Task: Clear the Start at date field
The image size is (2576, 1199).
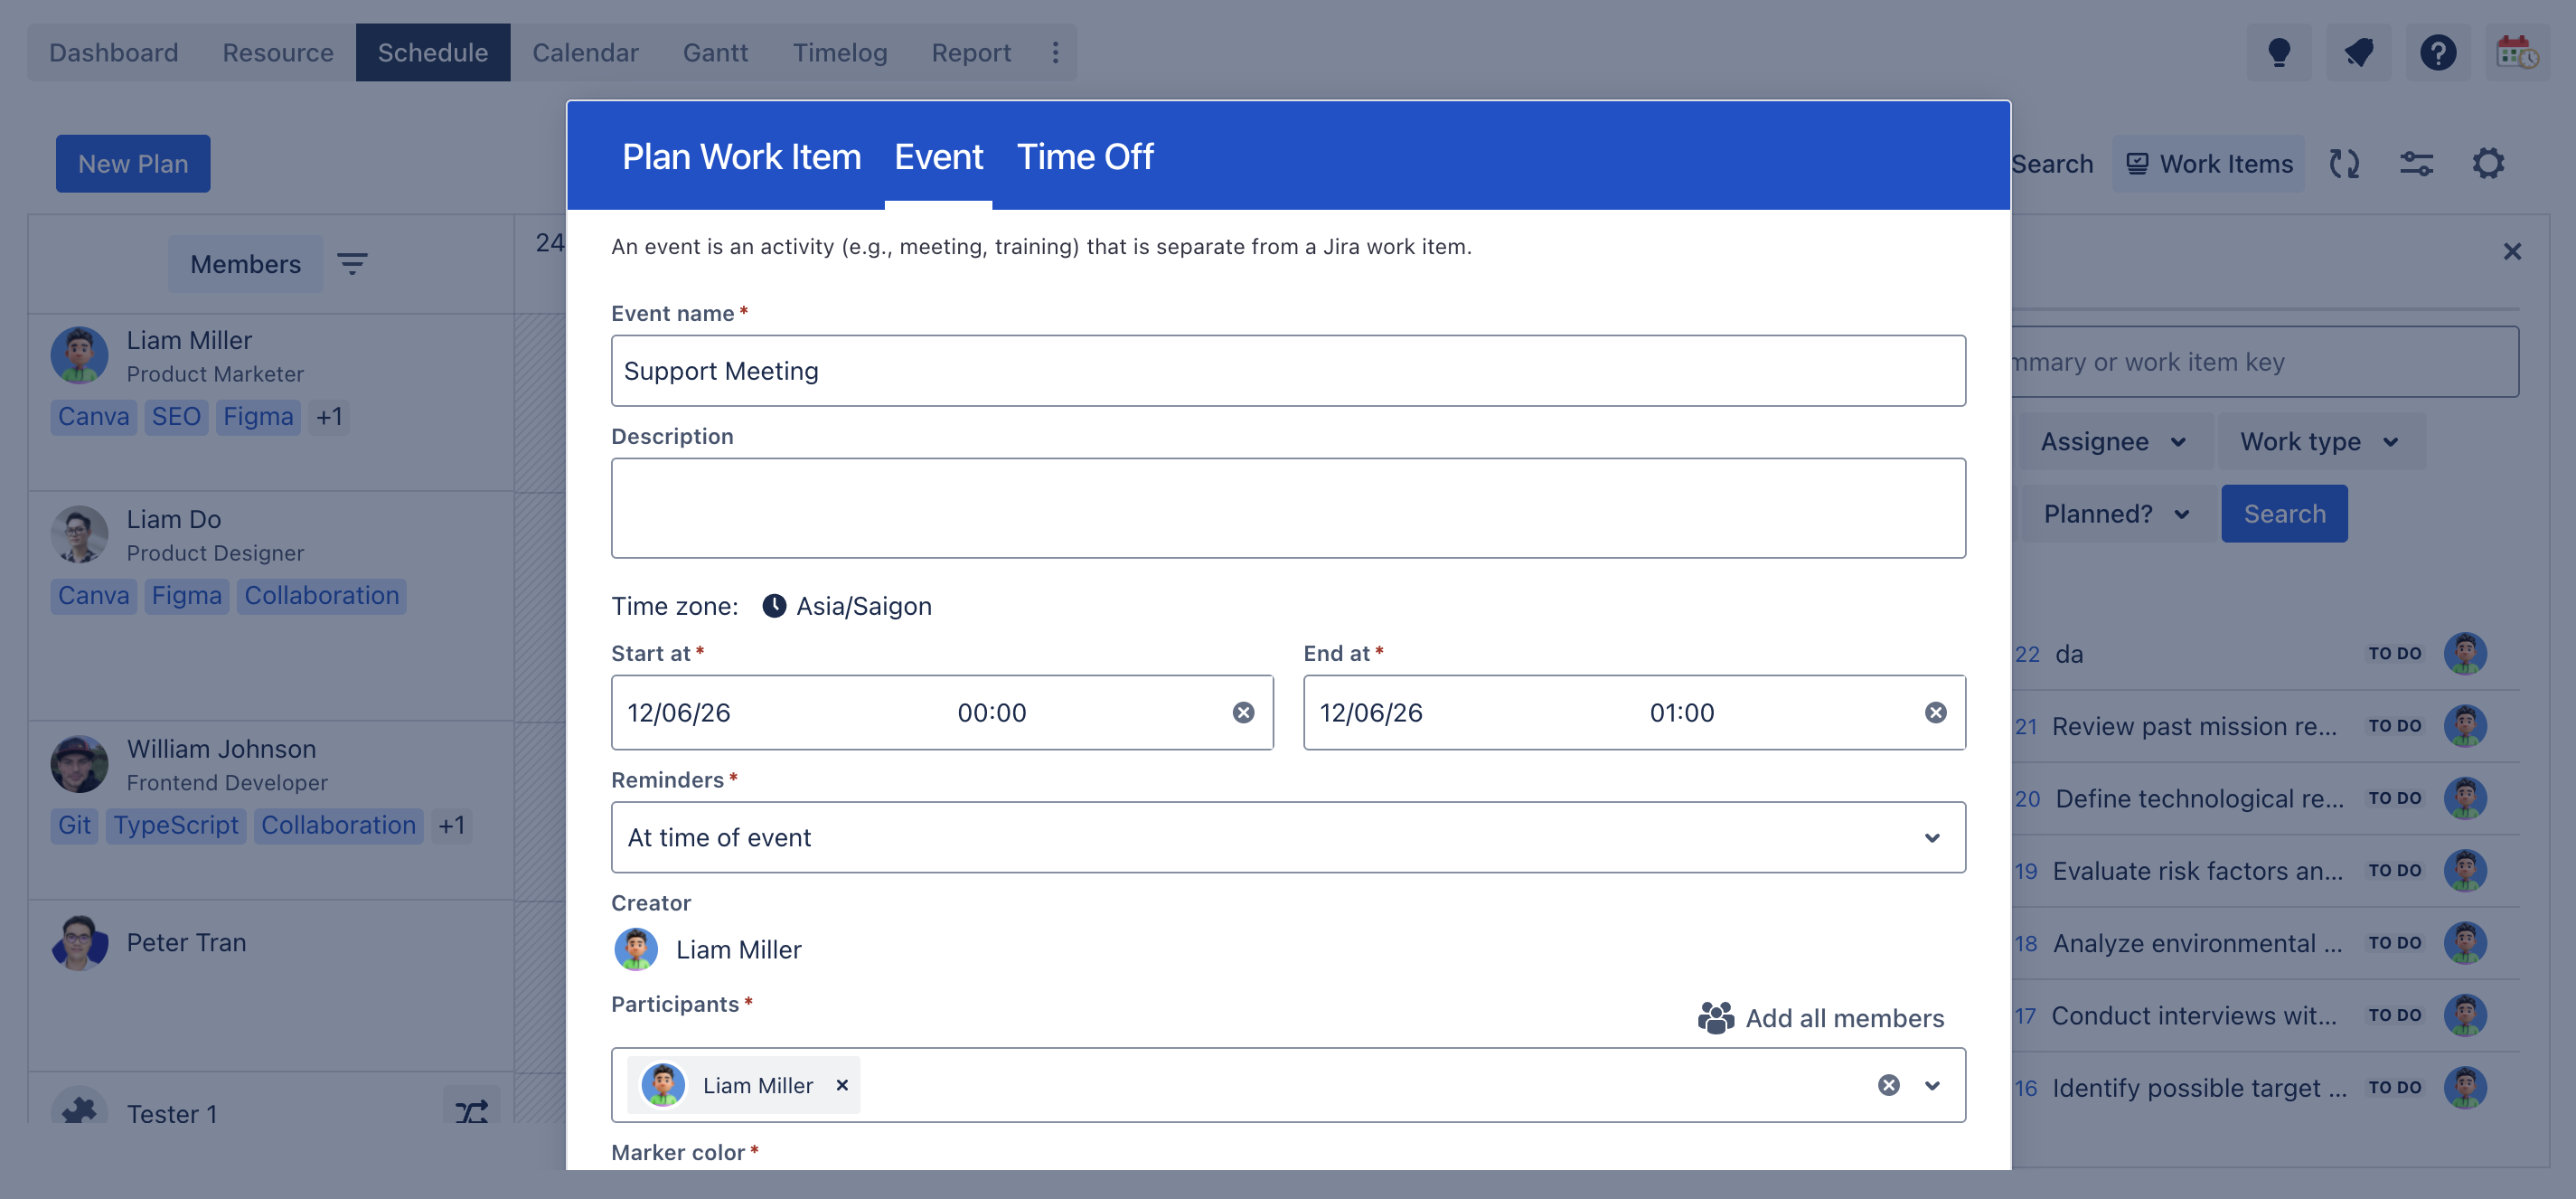Action: click(1243, 712)
